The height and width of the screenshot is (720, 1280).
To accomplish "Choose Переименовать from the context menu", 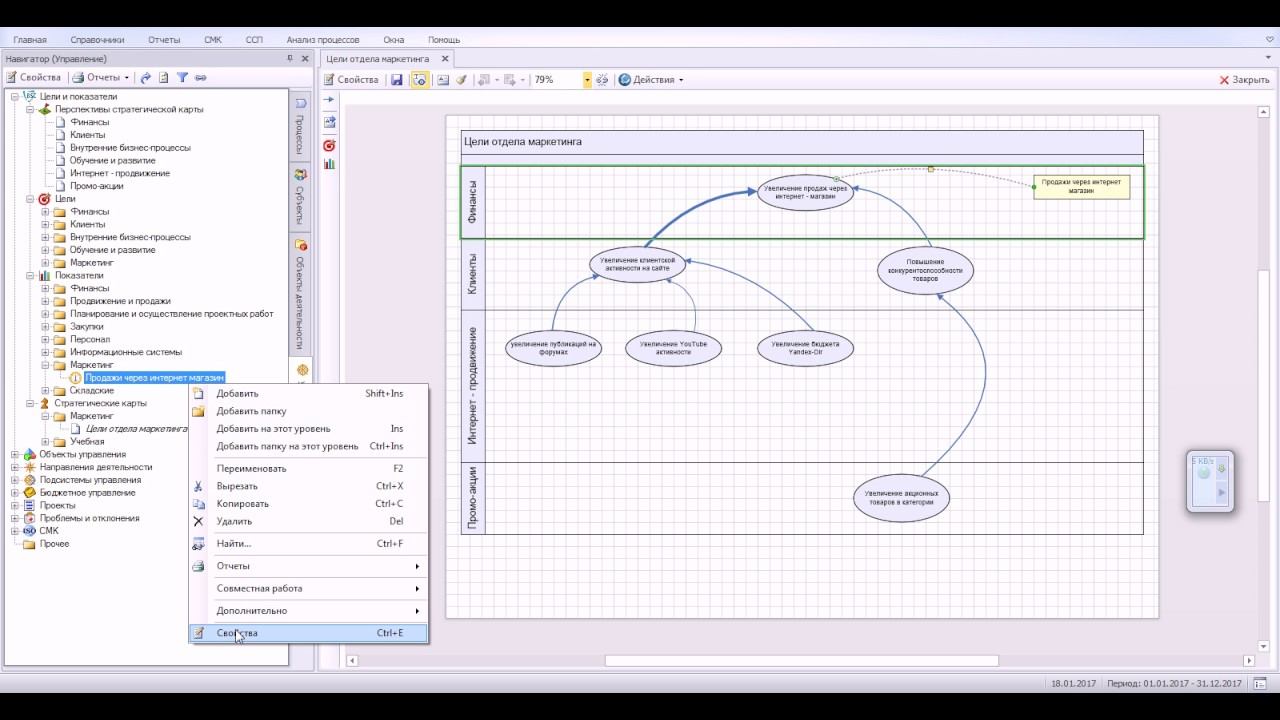I will click(x=251, y=469).
